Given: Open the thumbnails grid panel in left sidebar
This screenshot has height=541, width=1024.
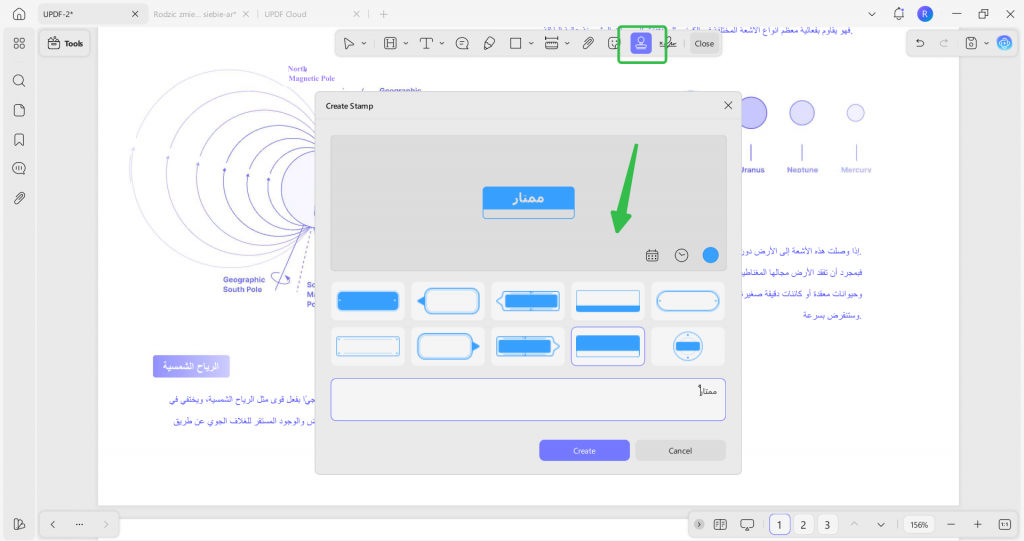Looking at the screenshot, I should [19, 43].
